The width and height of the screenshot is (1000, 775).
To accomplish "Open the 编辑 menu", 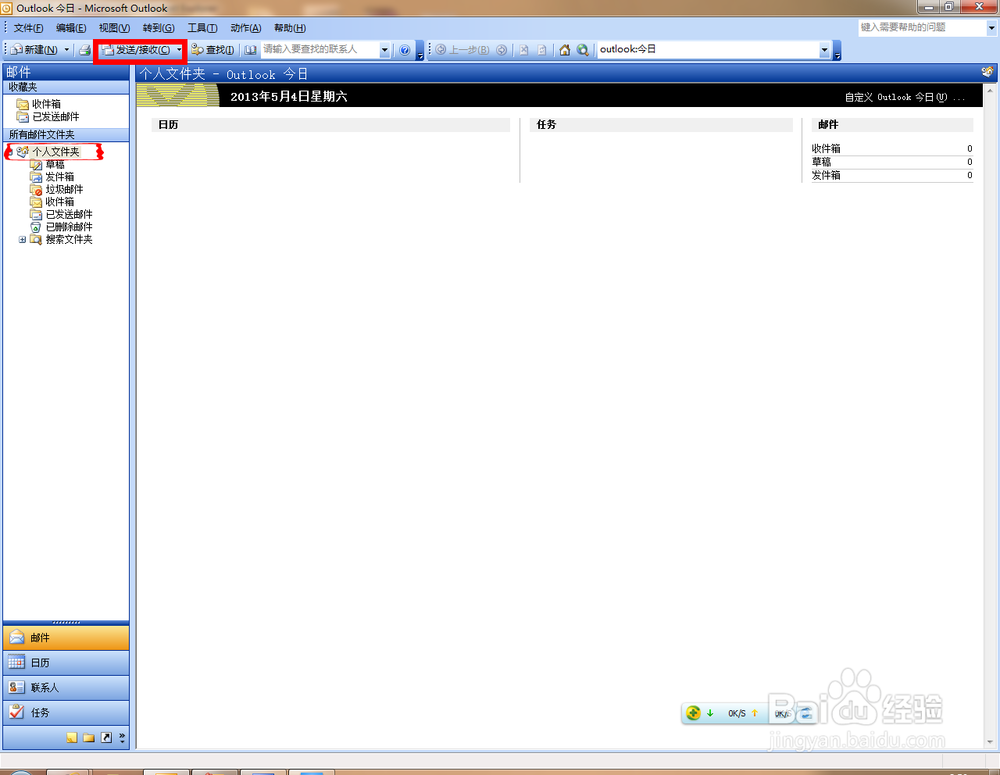I will 71,28.
